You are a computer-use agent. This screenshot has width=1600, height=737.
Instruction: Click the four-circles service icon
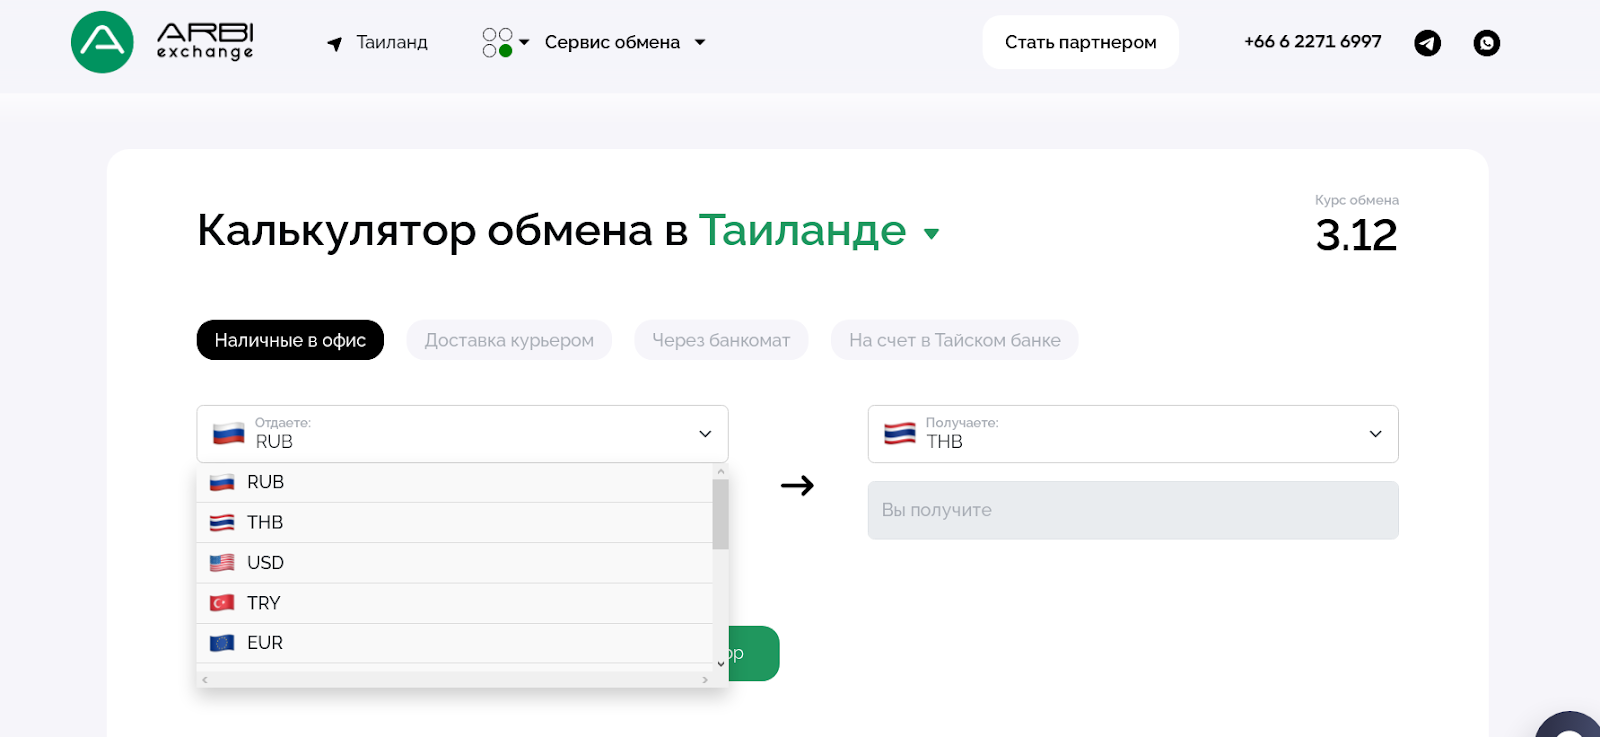(497, 42)
